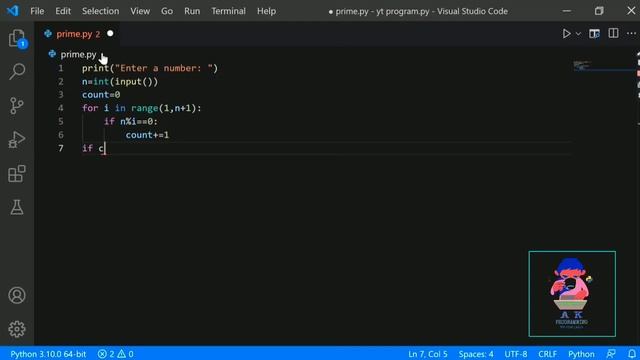The height and width of the screenshot is (360, 640).
Task: Click the for i in range line
Action: pos(142,108)
